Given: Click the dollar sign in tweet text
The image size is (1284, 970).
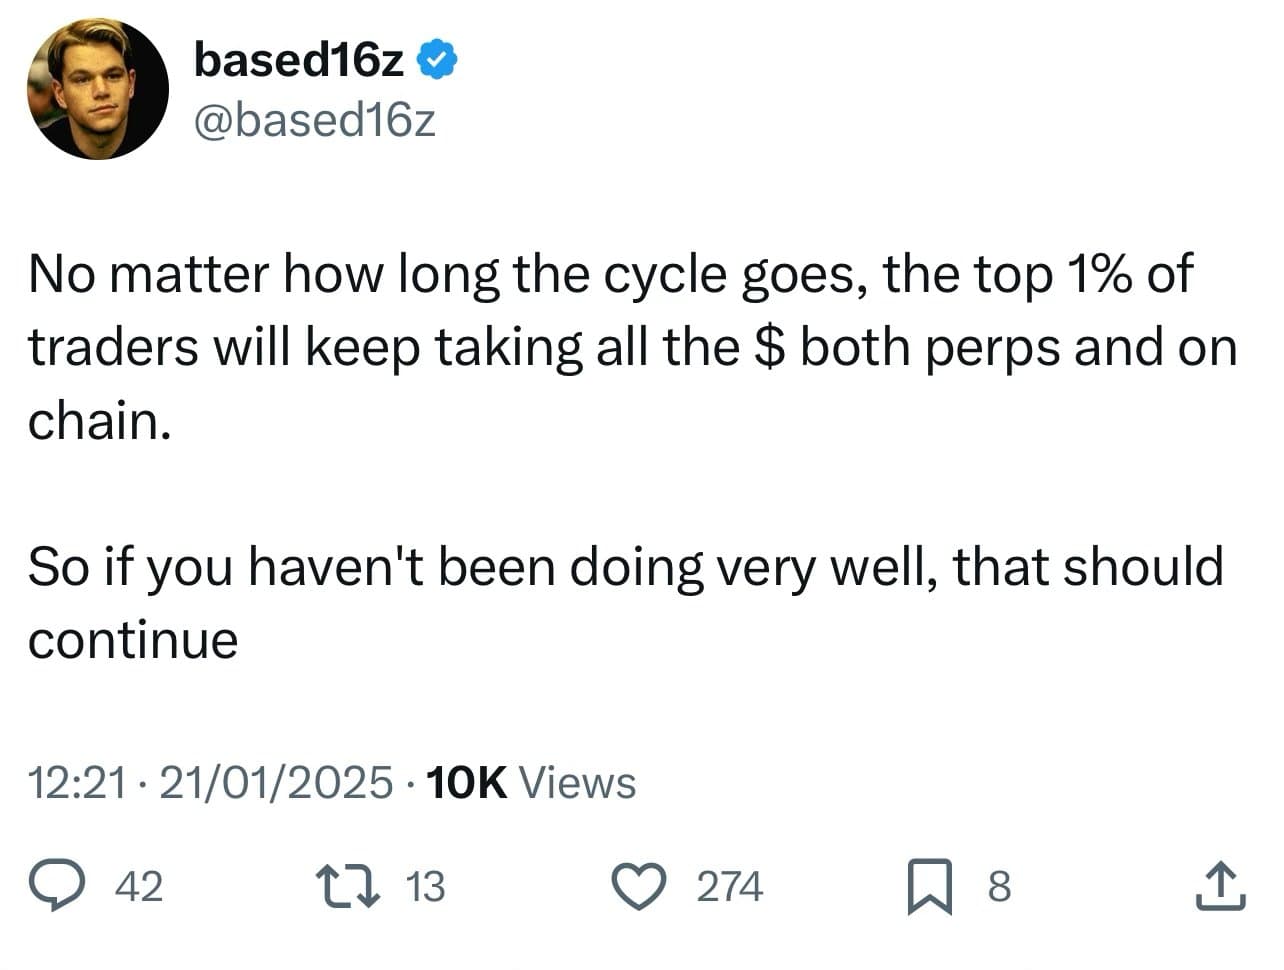Looking at the screenshot, I should [764, 347].
